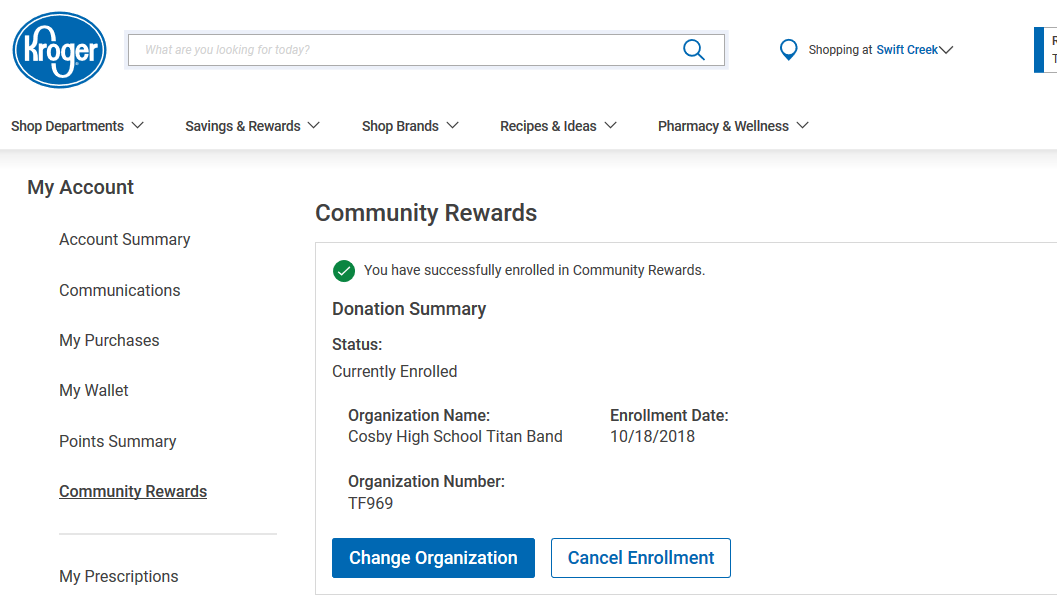Click the Community Rewards page heading
Viewport: 1057px width, 608px height.
pyautogui.click(x=426, y=213)
